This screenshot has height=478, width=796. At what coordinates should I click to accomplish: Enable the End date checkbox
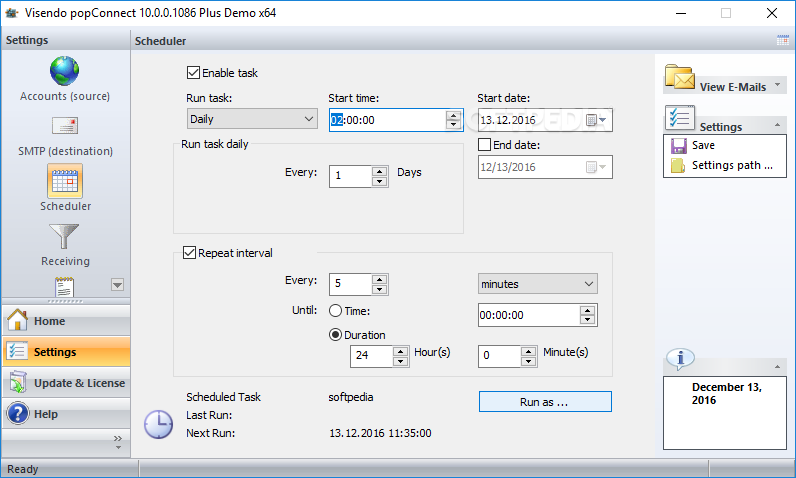pos(484,145)
